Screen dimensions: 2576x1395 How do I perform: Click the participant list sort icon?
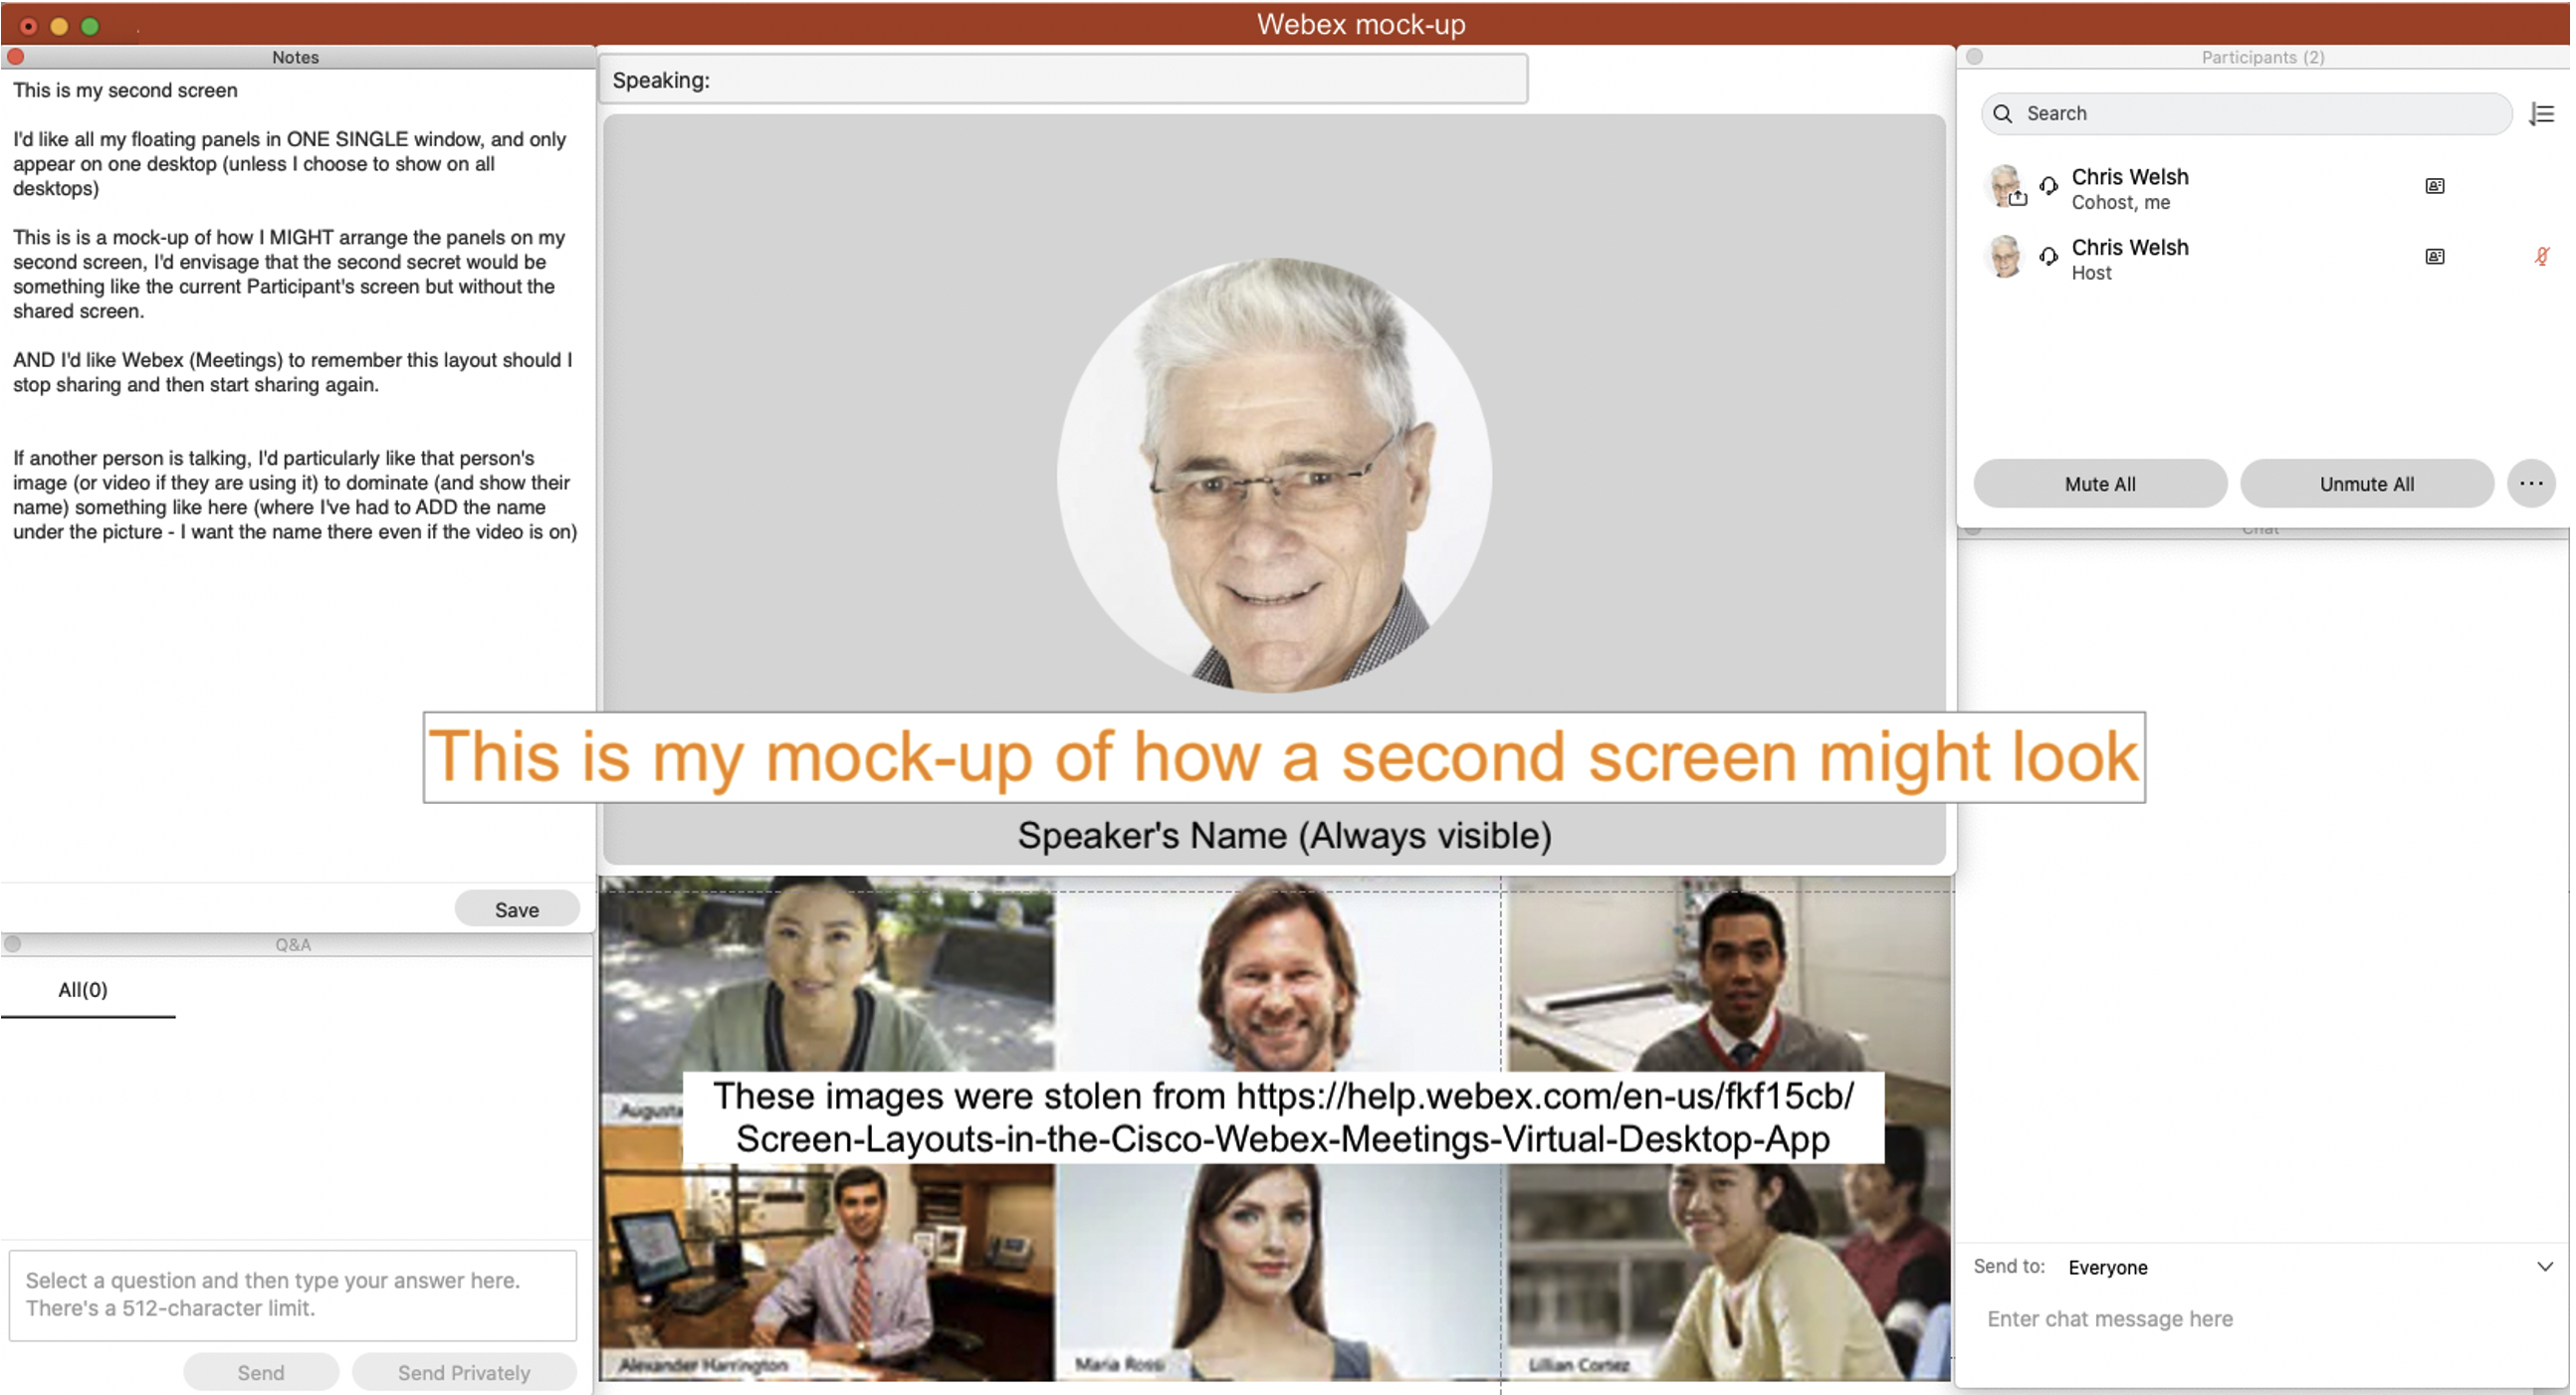2541,114
